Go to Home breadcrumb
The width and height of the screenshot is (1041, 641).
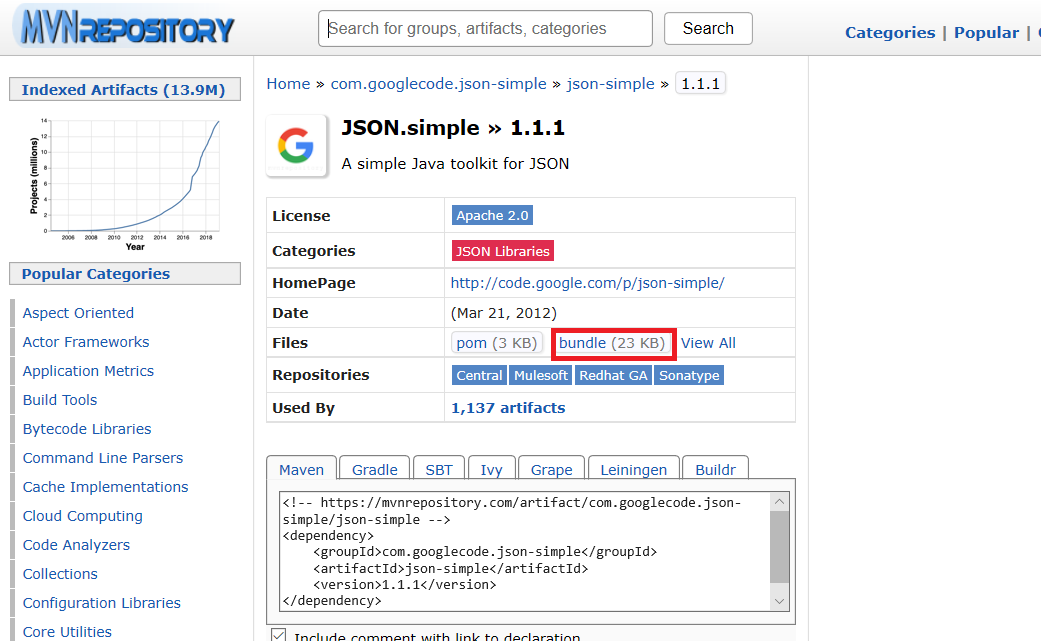tap(288, 84)
